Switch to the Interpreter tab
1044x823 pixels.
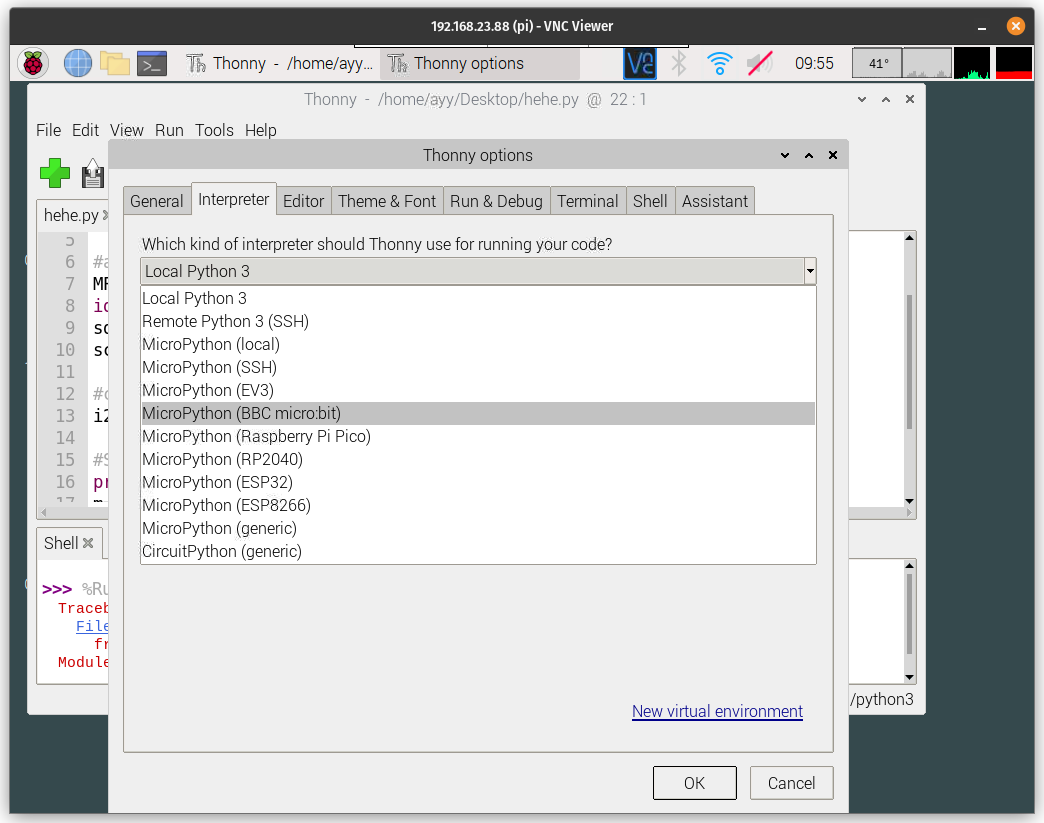[234, 199]
